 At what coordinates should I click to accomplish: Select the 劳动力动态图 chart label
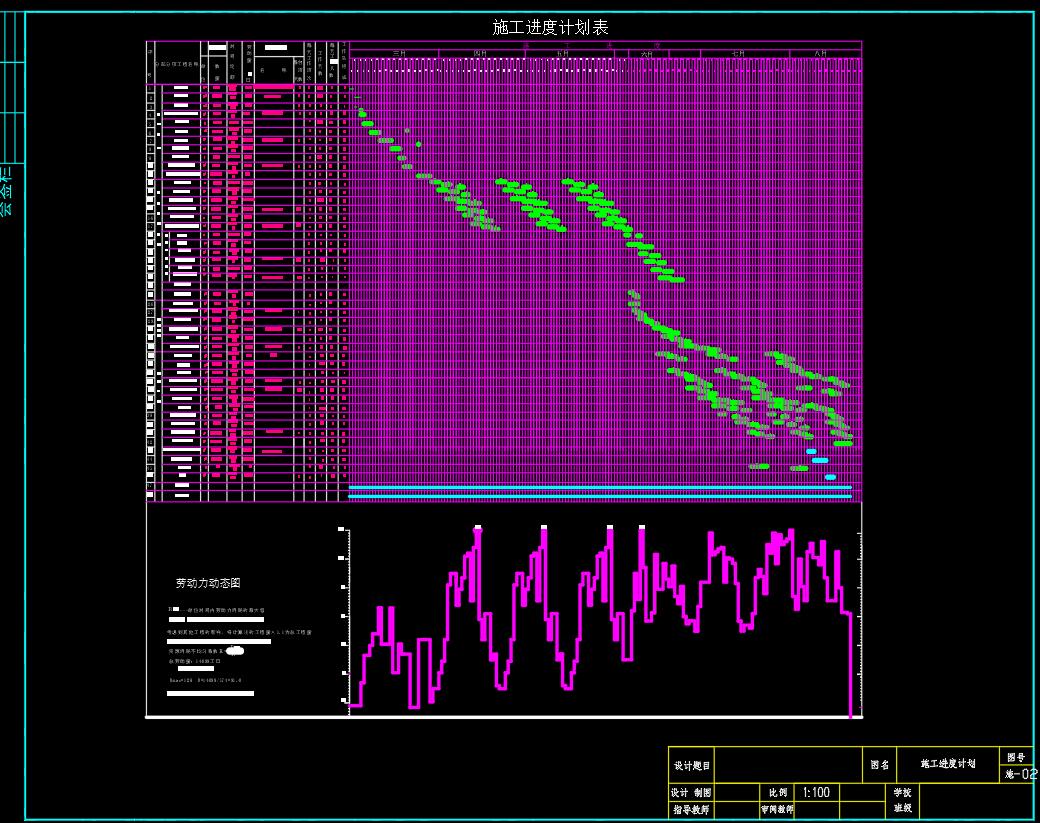(208, 583)
